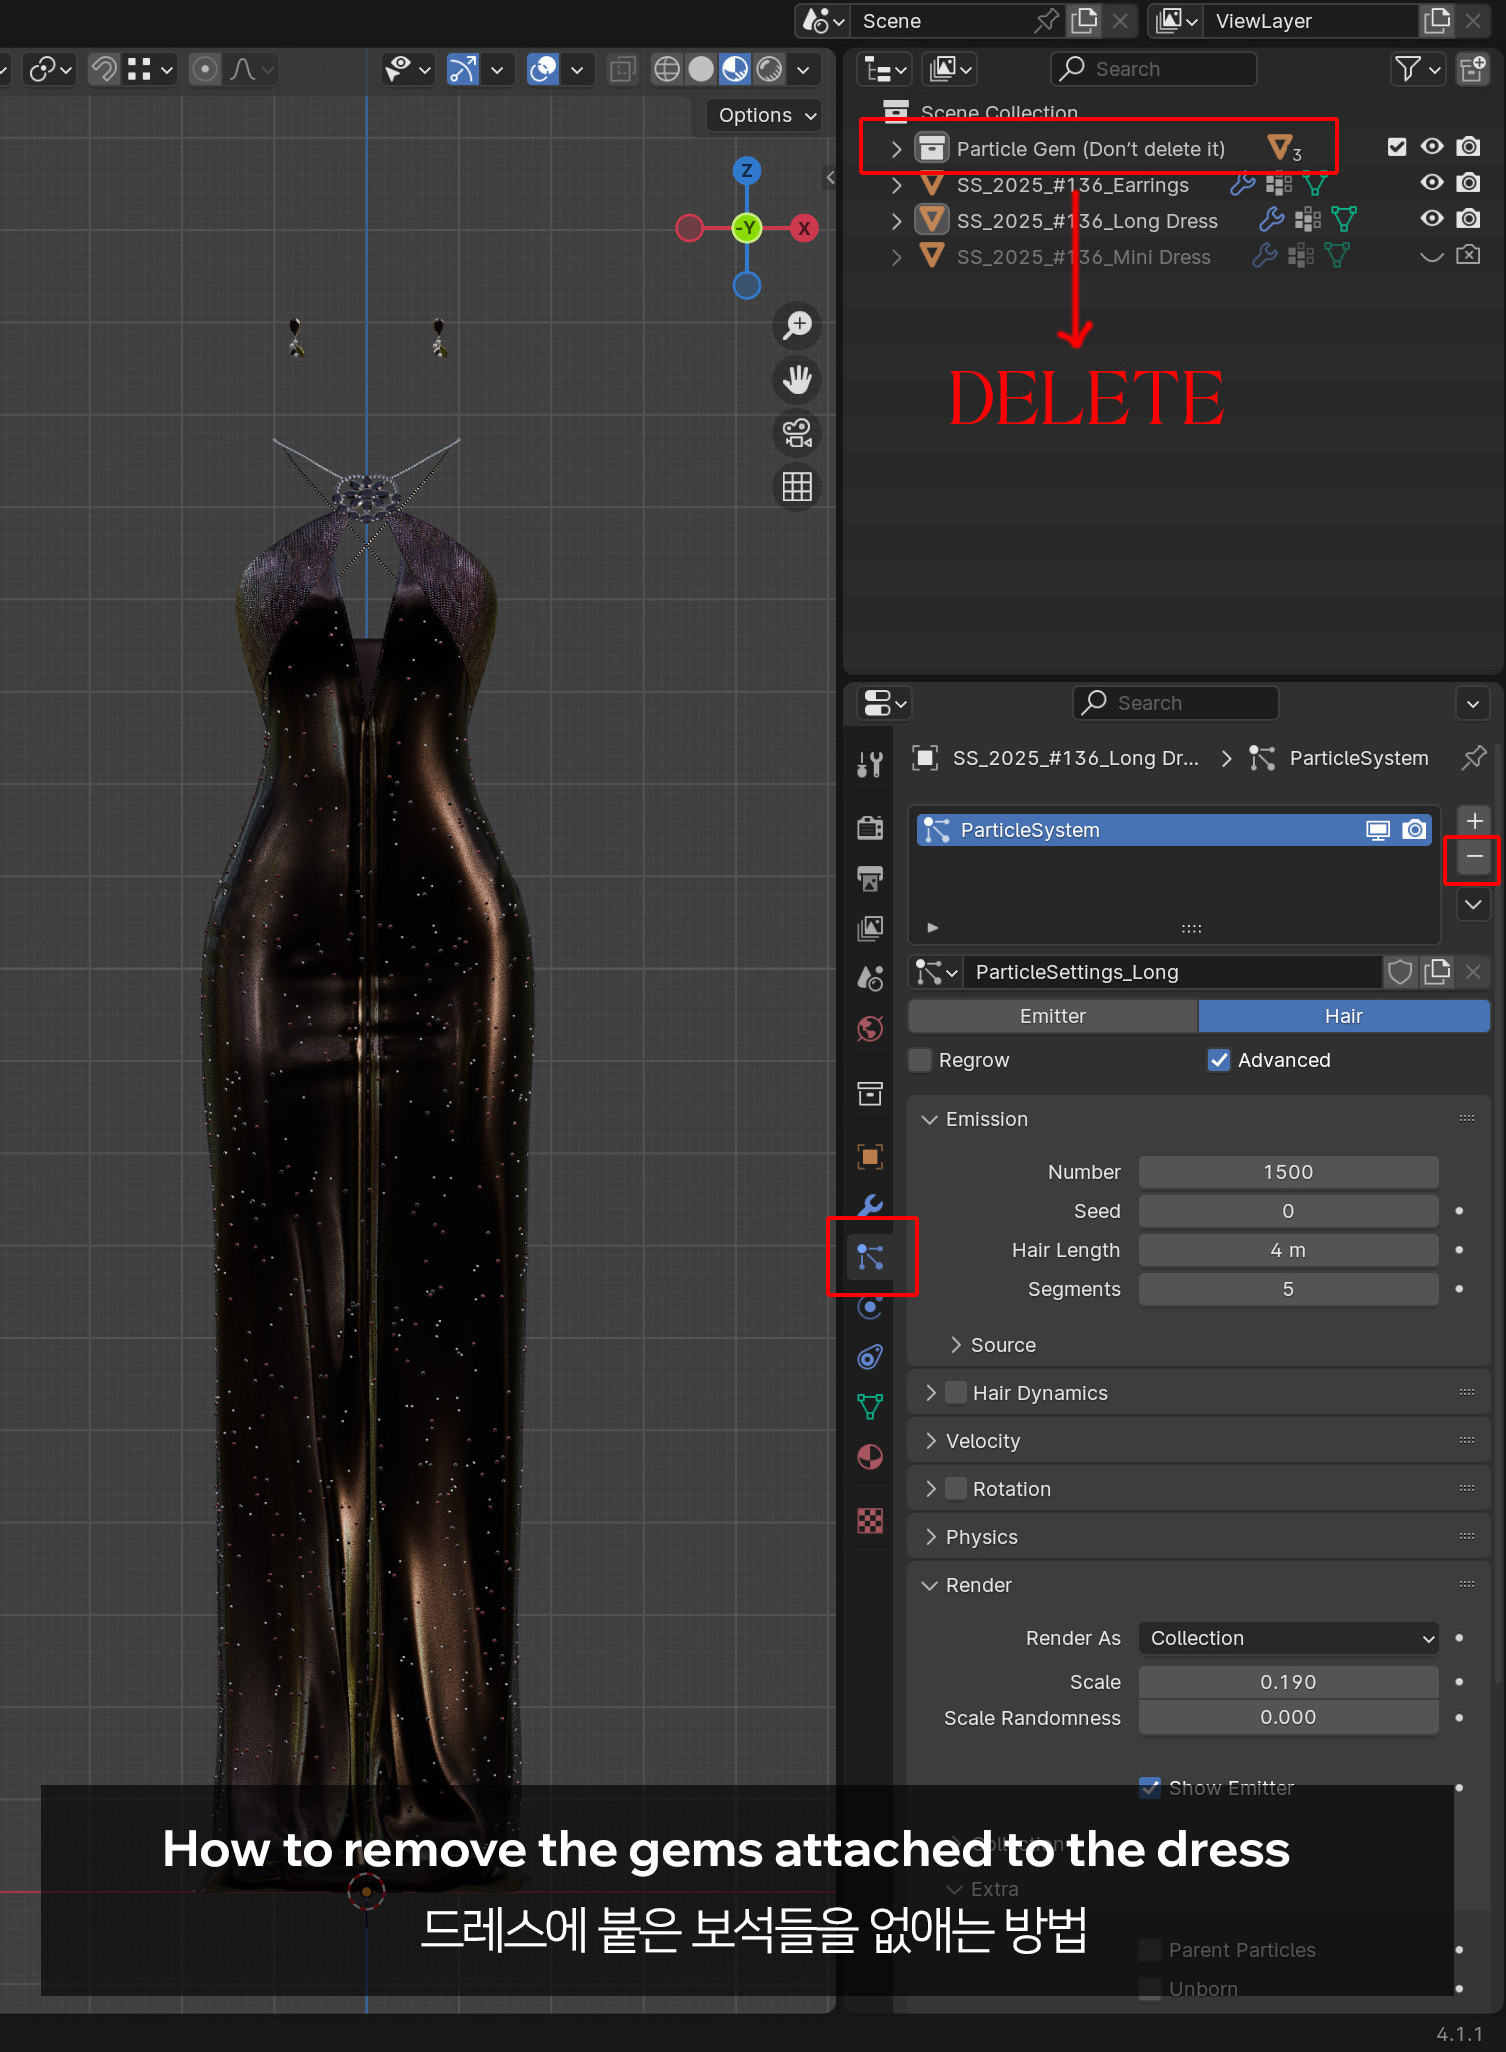The height and width of the screenshot is (2052, 1506).
Task: Add a new collection in the outliner
Action: pyautogui.click(x=1473, y=69)
